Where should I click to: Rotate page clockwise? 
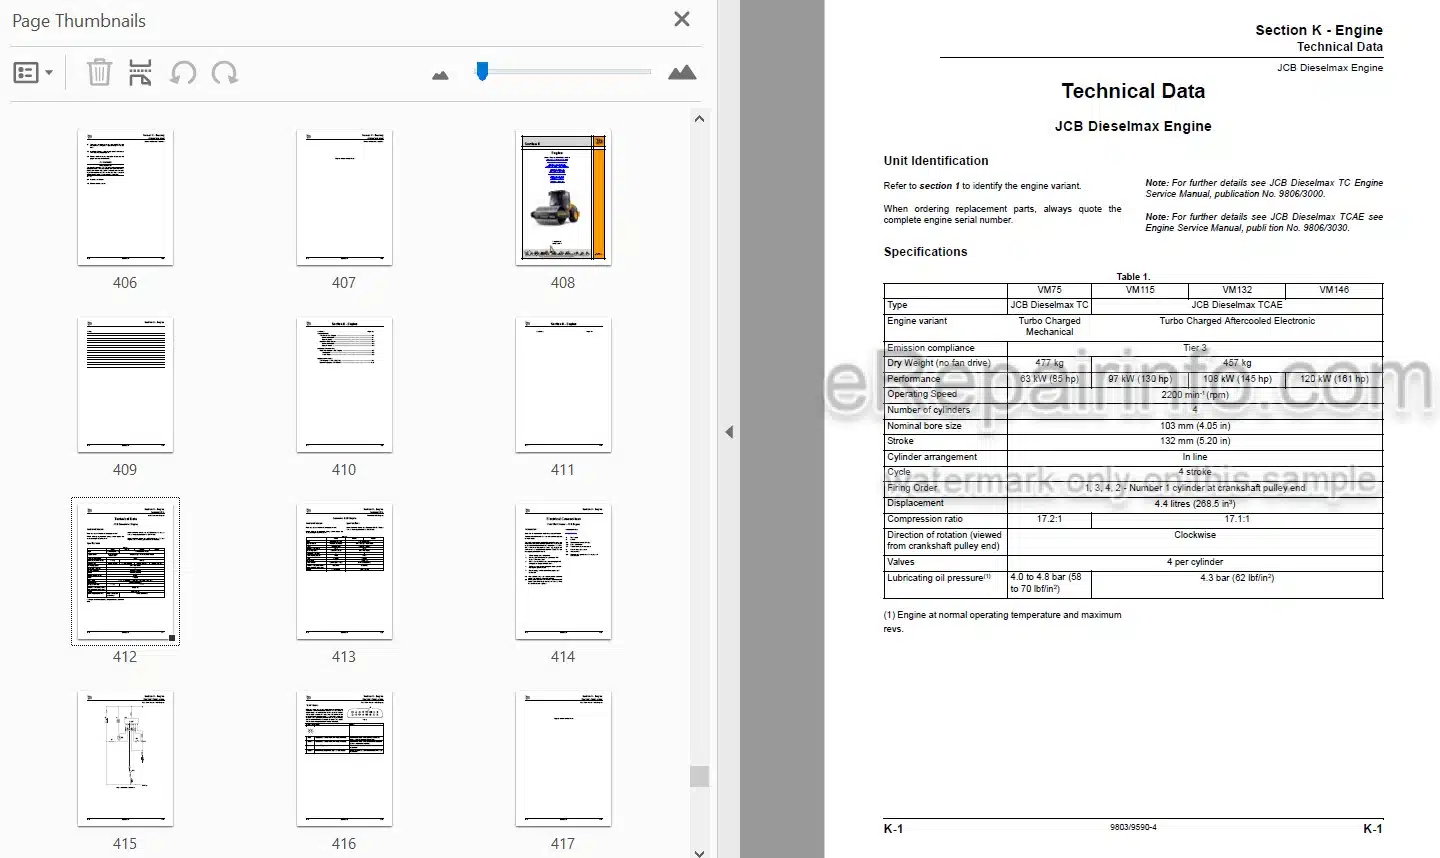(x=225, y=72)
